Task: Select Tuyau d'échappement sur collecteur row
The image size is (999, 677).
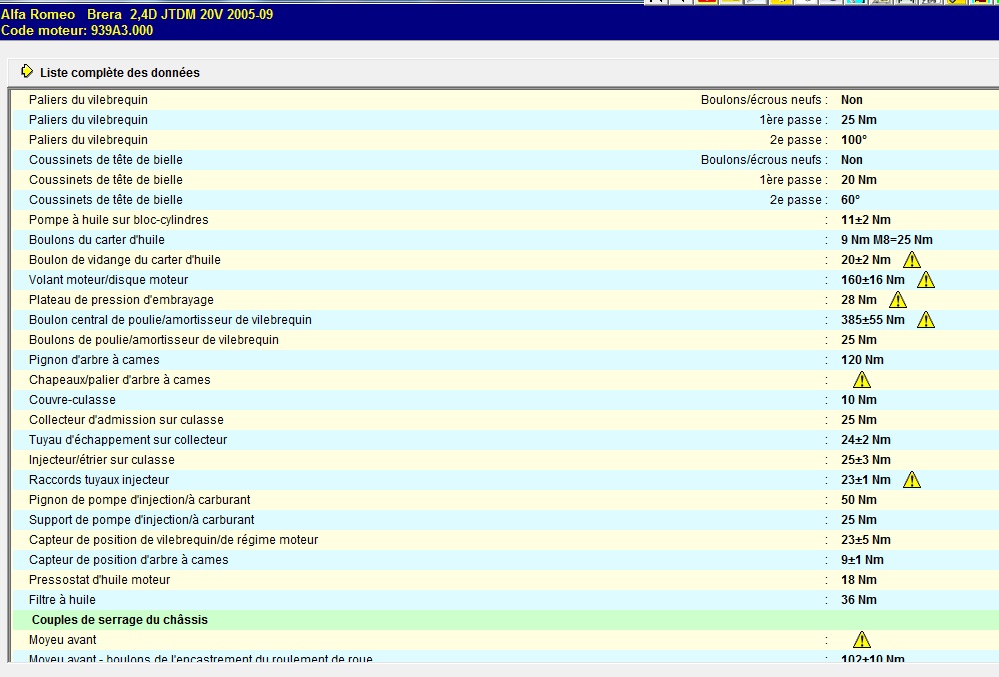Action: [x=128, y=440]
